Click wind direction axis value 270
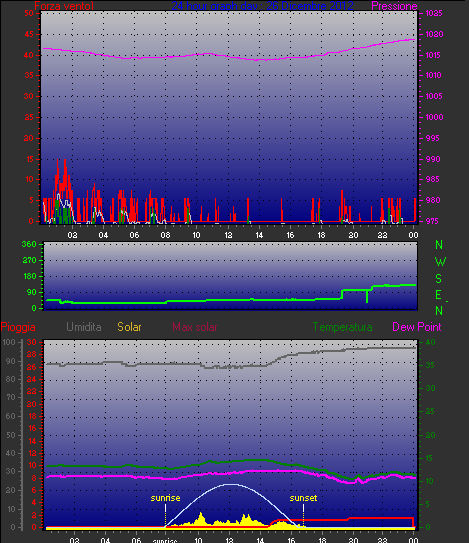This screenshot has width=469, height=543. tap(29, 260)
